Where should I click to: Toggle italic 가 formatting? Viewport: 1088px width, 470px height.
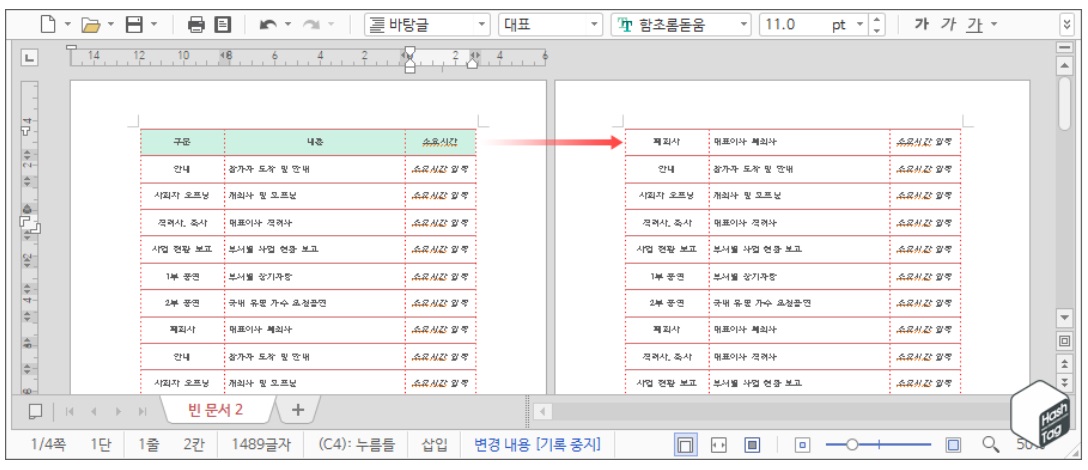949,25
